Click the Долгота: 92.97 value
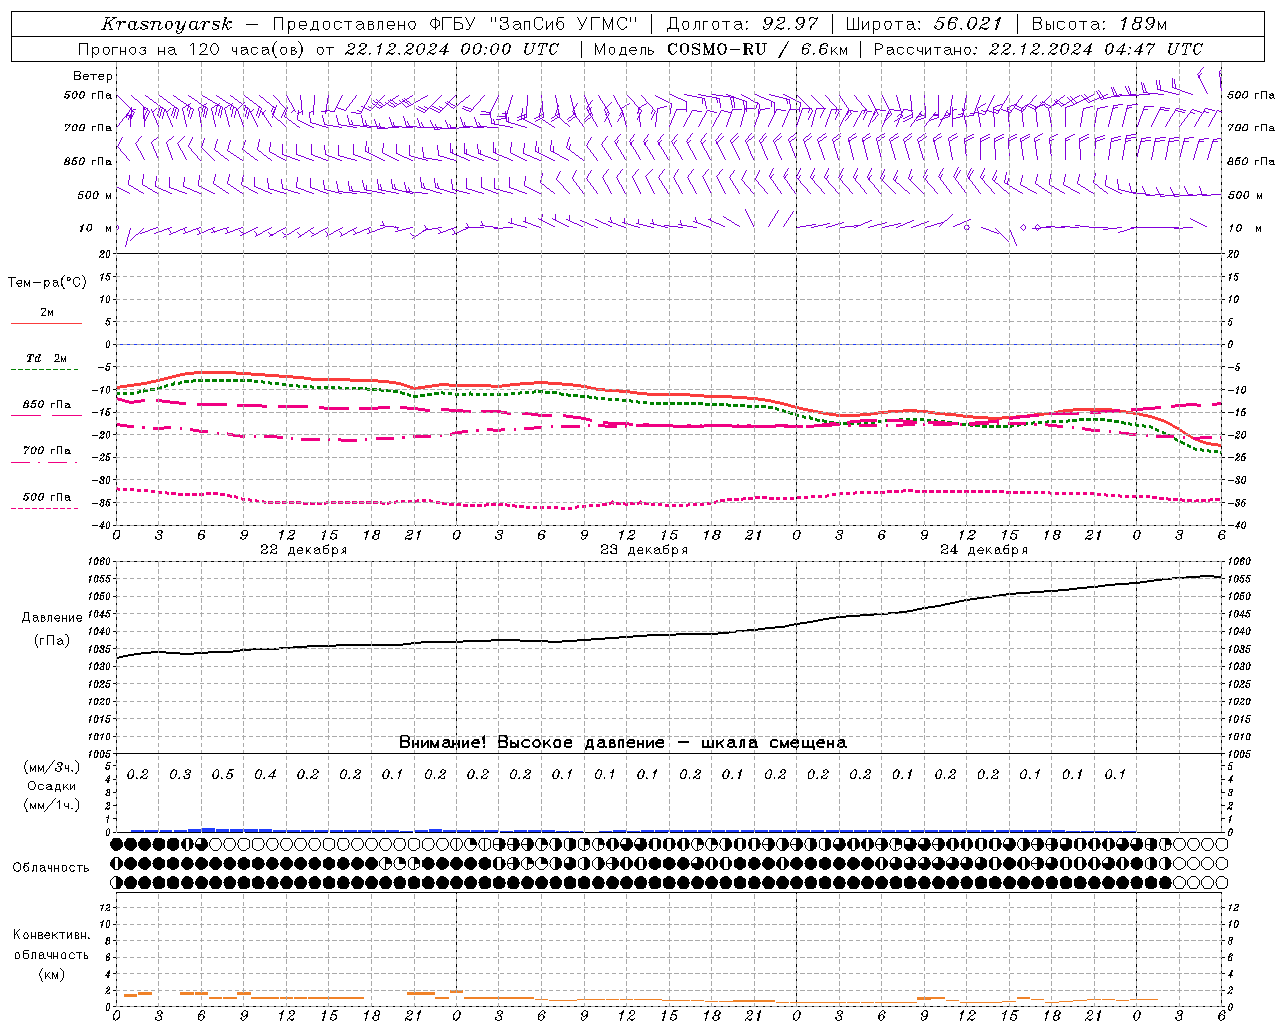 coord(741,24)
